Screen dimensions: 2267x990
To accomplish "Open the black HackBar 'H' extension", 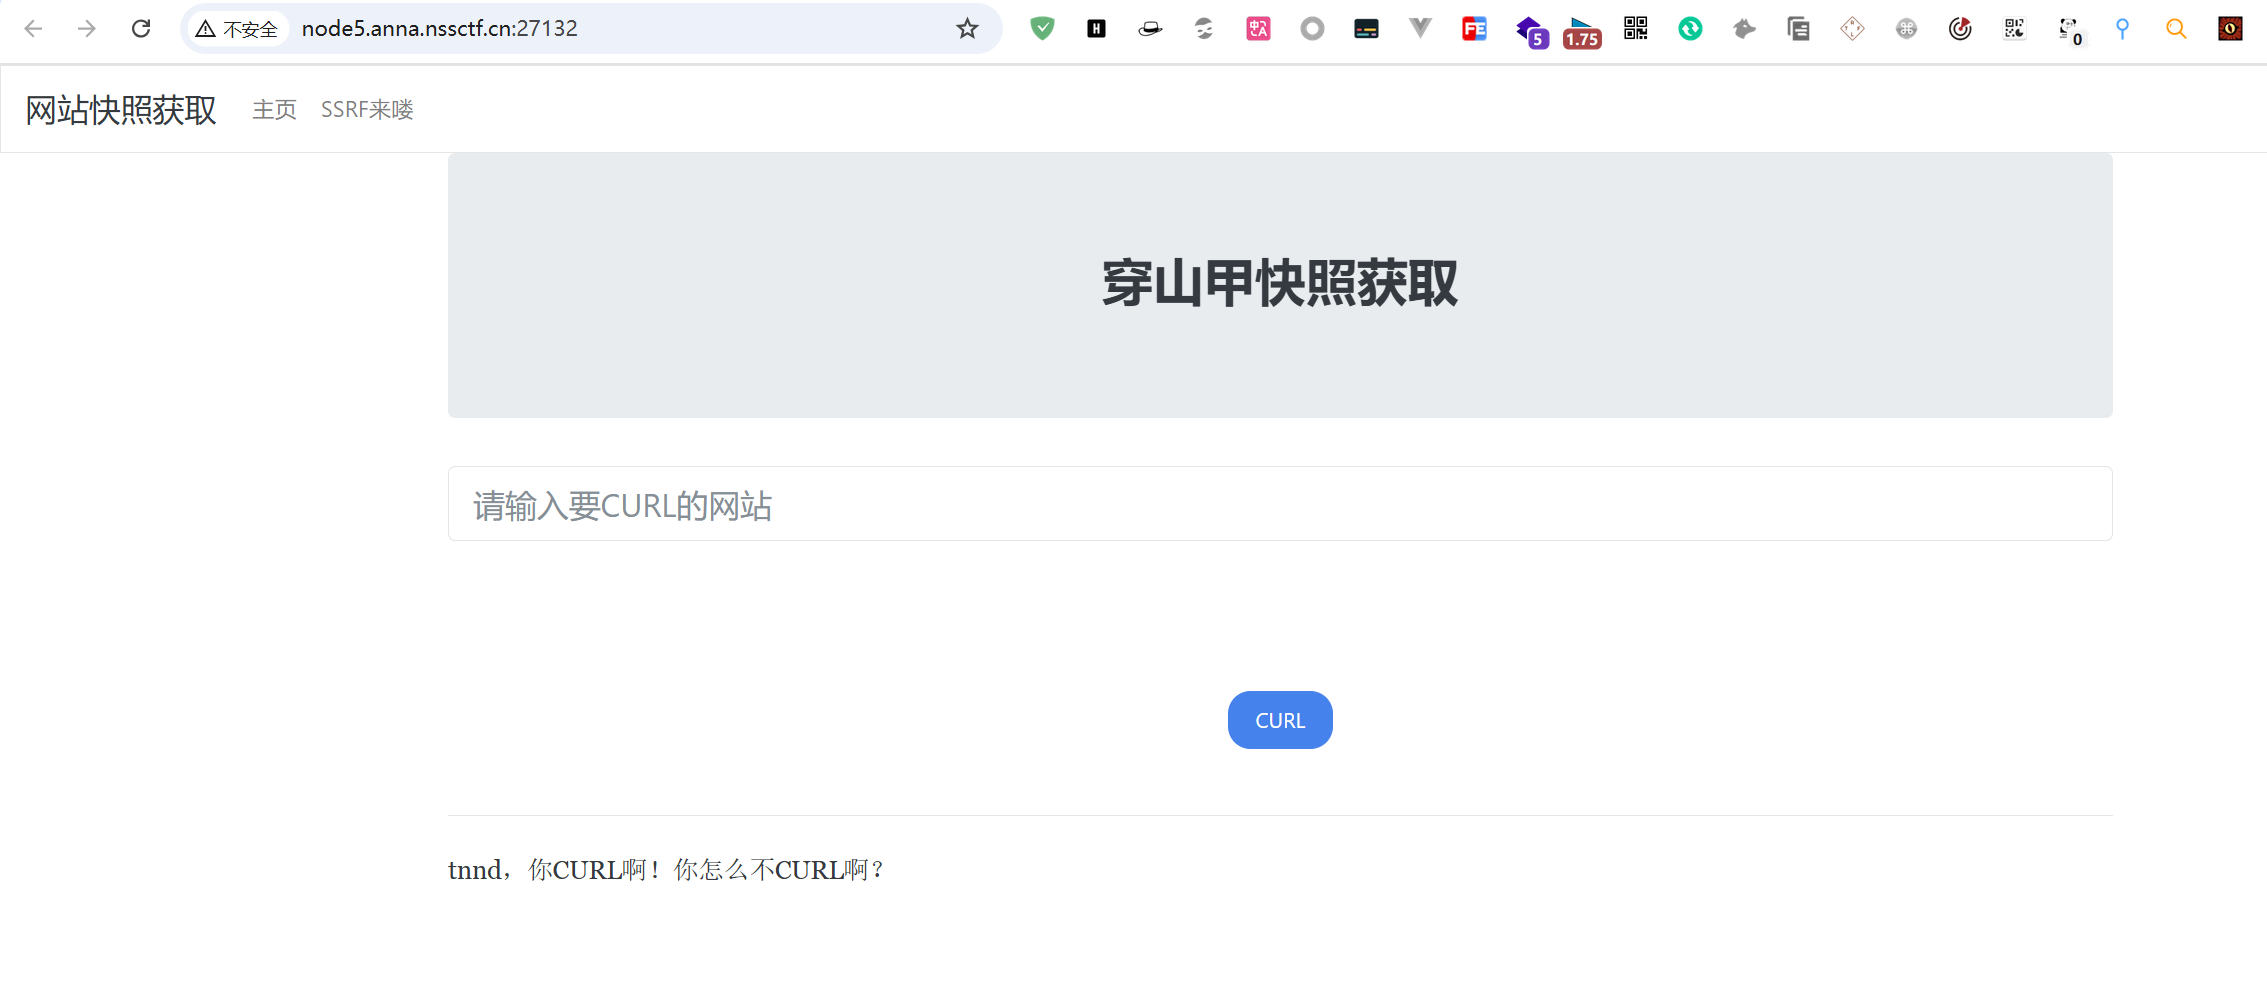I will tap(1096, 29).
